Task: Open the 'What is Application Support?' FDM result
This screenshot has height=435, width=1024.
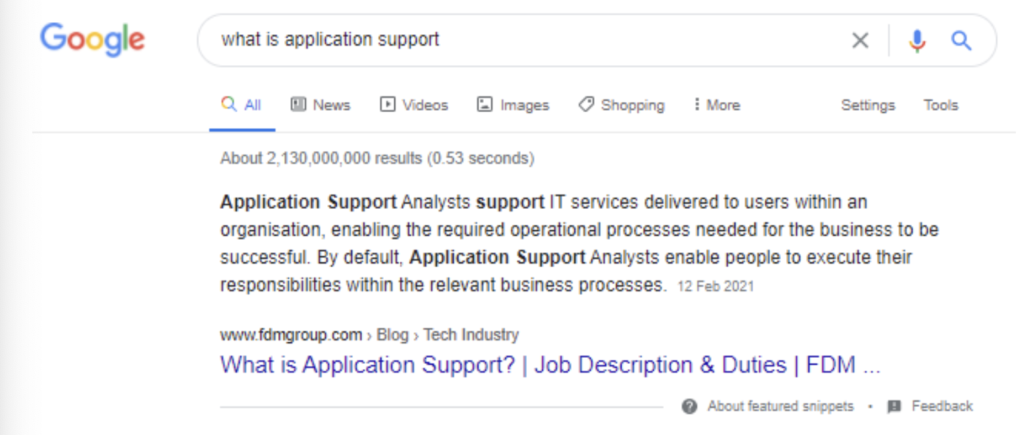Action: coord(549,365)
